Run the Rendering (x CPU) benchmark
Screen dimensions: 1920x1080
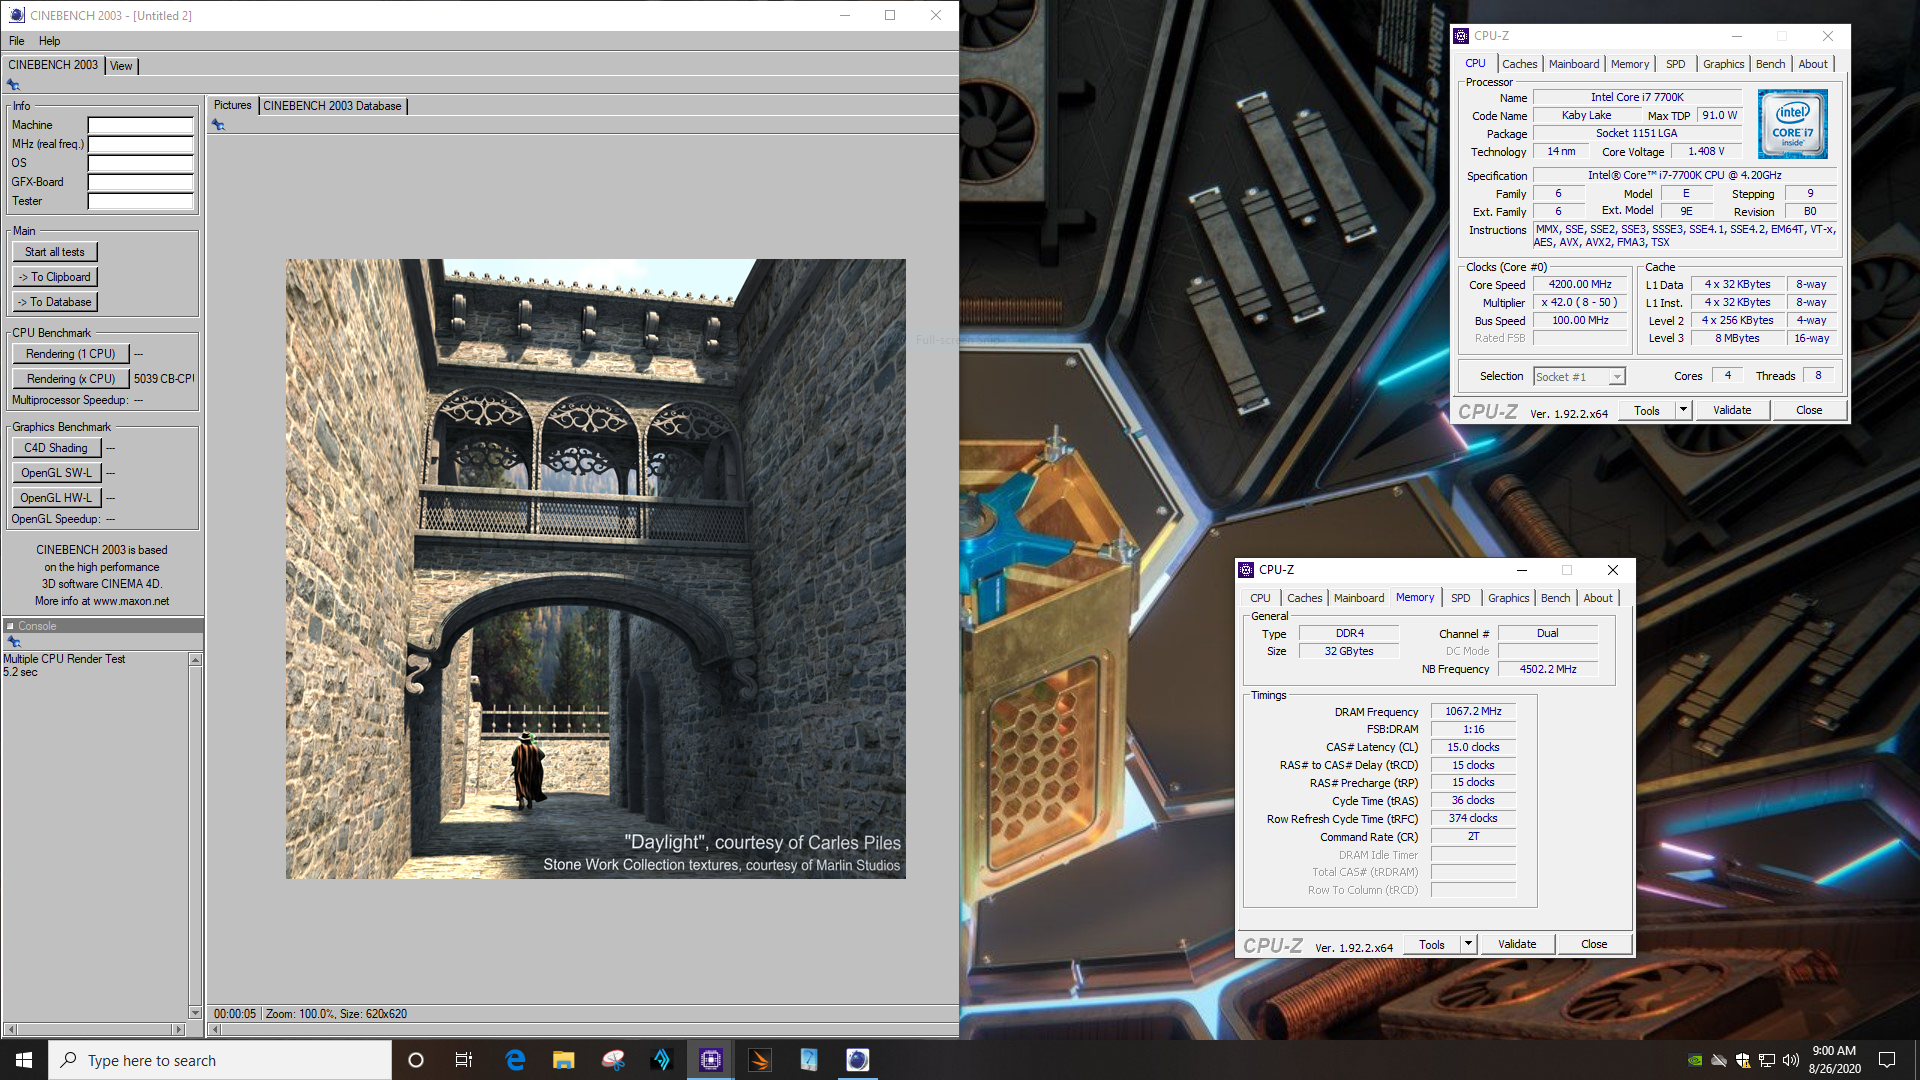click(71, 379)
